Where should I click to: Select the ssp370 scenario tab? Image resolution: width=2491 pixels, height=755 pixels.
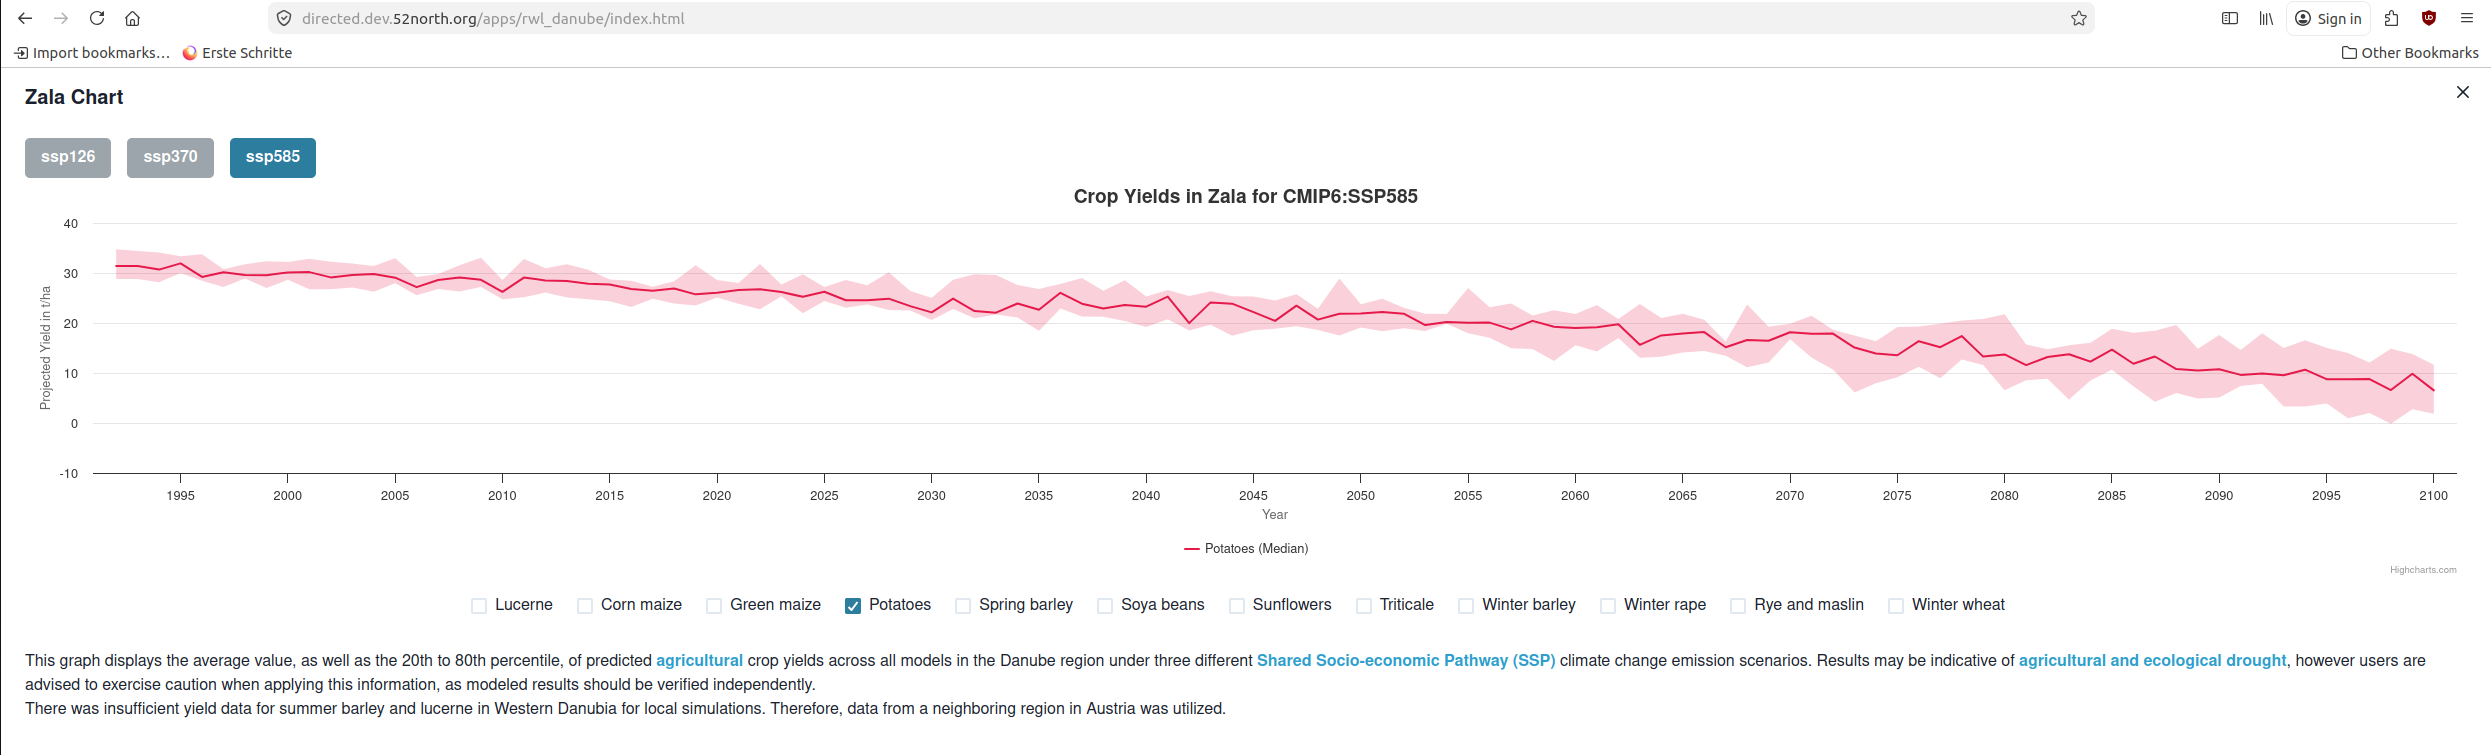pyautogui.click(x=170, y=157)
